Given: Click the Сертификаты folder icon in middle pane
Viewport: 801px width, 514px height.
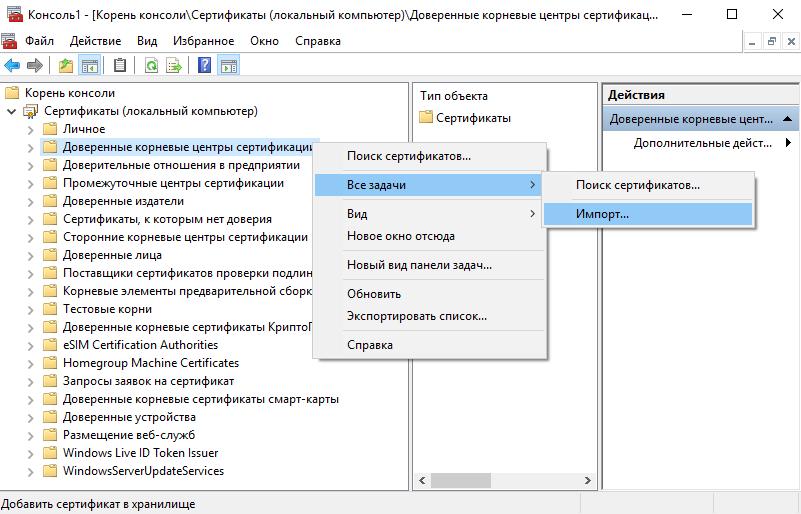Looking at the screenshot, I should [x=426, y=118].
